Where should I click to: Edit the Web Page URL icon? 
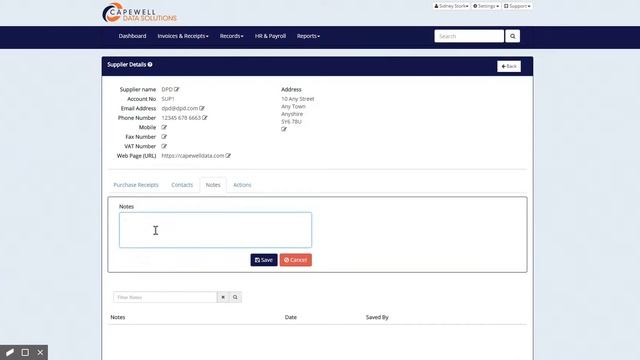click(x=228, y=156)
